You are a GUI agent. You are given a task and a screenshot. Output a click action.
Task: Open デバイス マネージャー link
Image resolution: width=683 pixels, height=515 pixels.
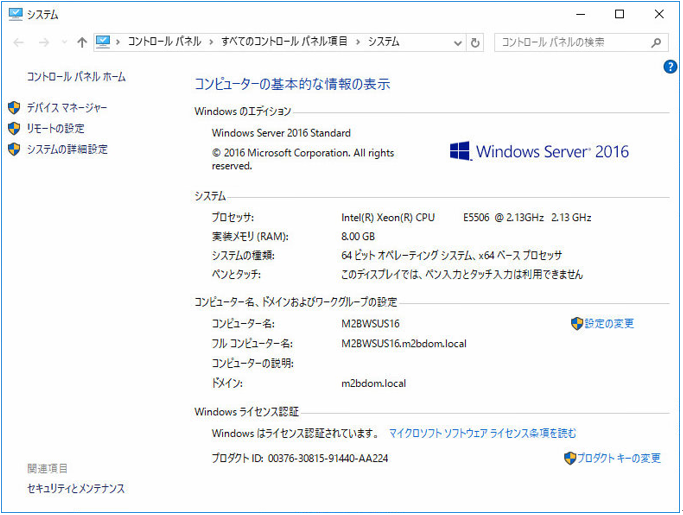pos(67,108)
